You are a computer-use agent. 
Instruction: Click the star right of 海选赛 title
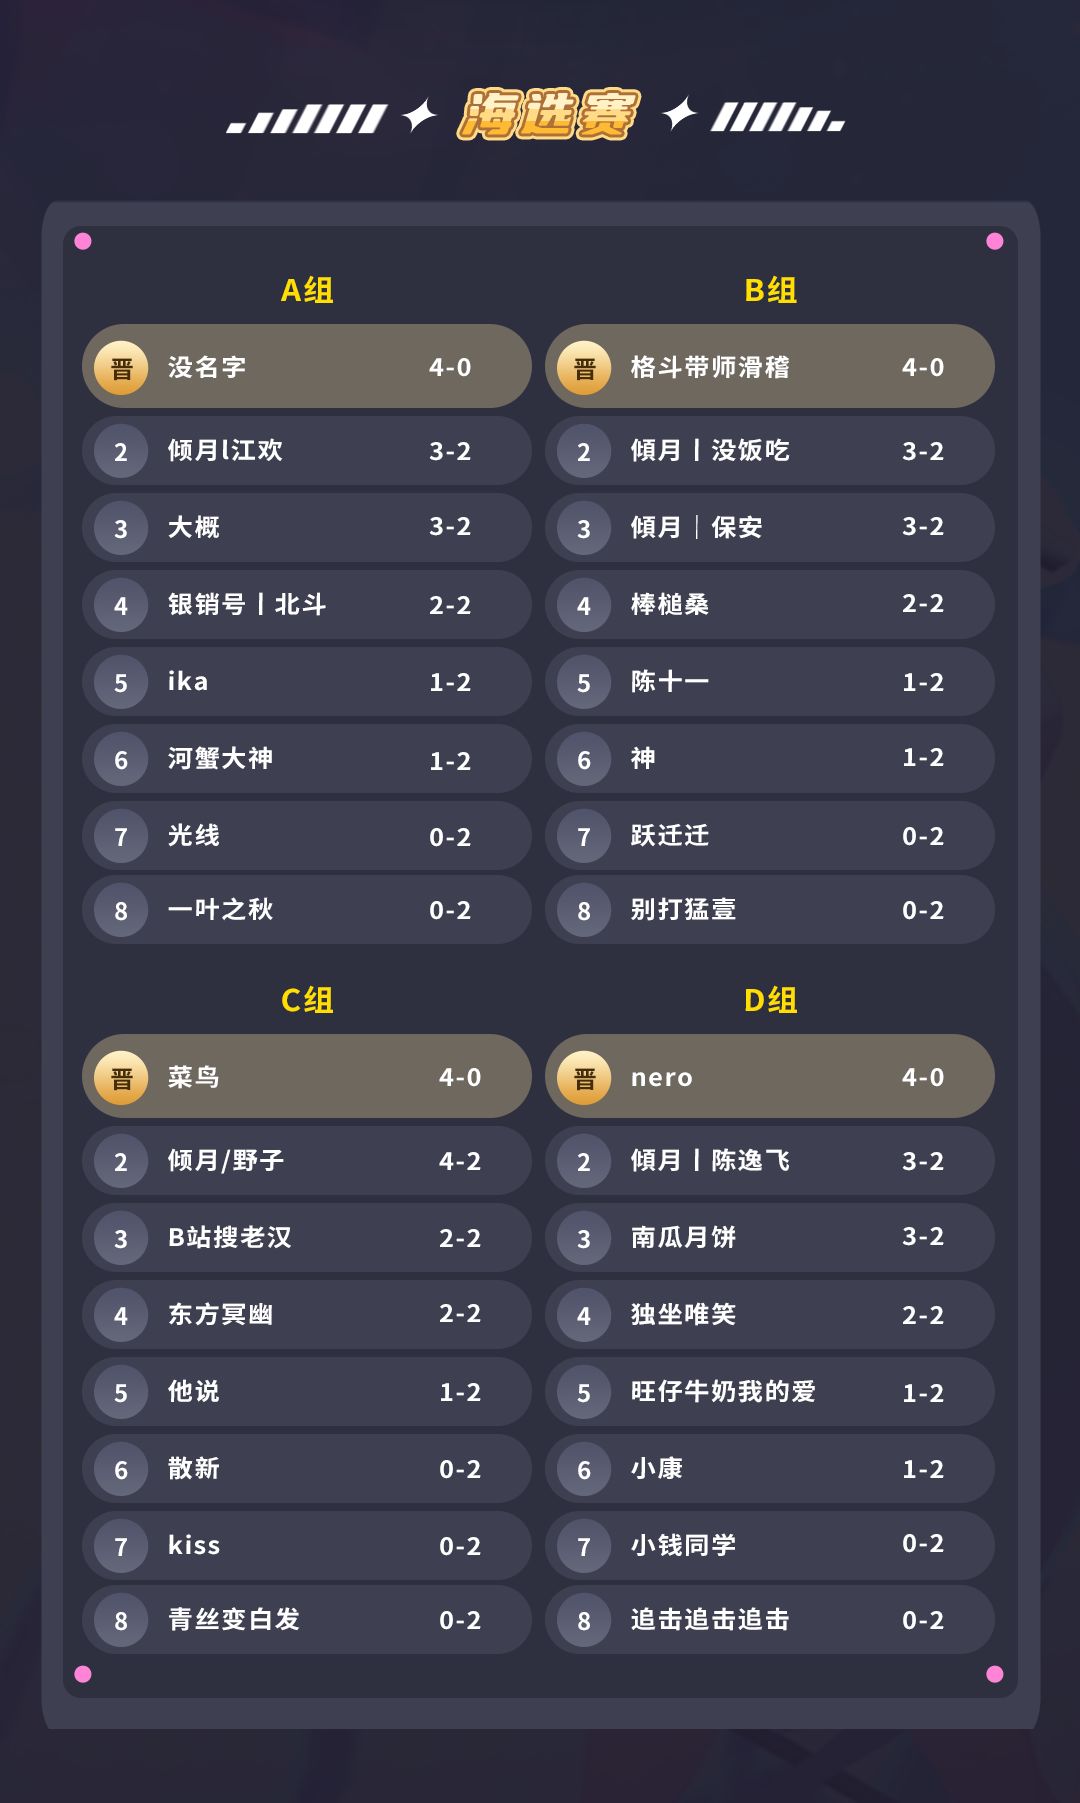pyautogui.click(x=679, y=115)
